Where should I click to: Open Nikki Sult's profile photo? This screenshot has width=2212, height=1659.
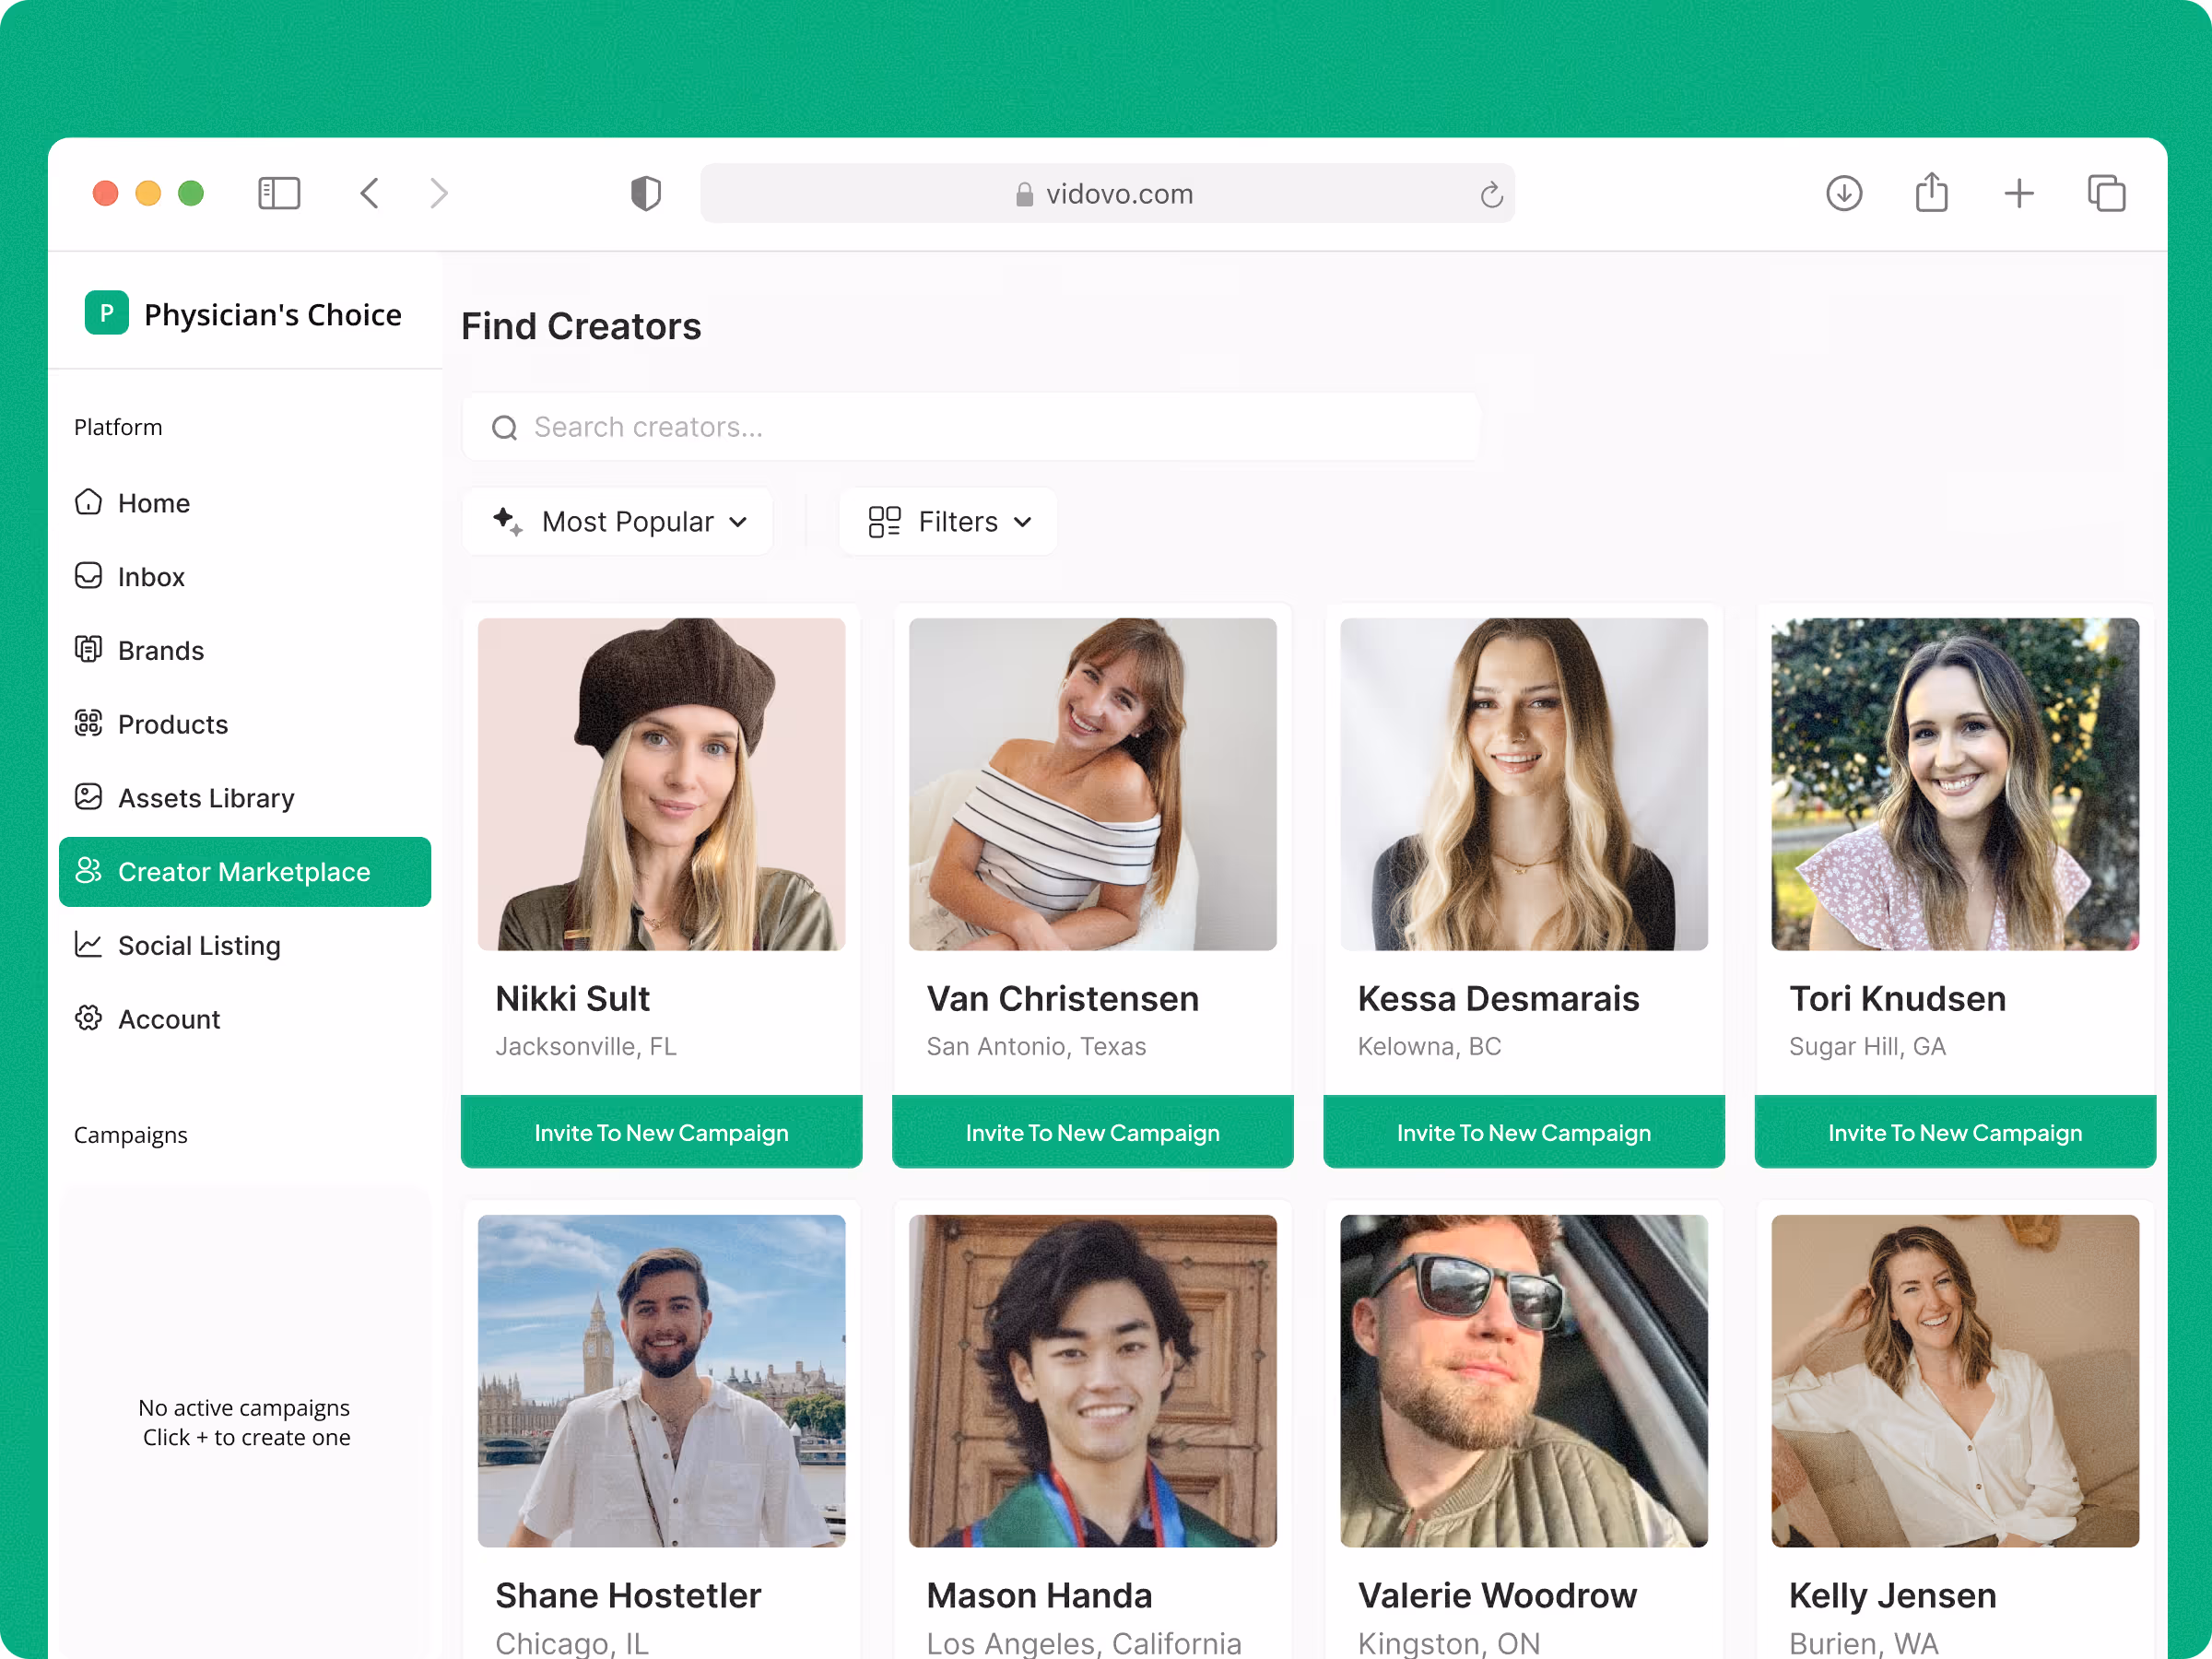point(662,784)
